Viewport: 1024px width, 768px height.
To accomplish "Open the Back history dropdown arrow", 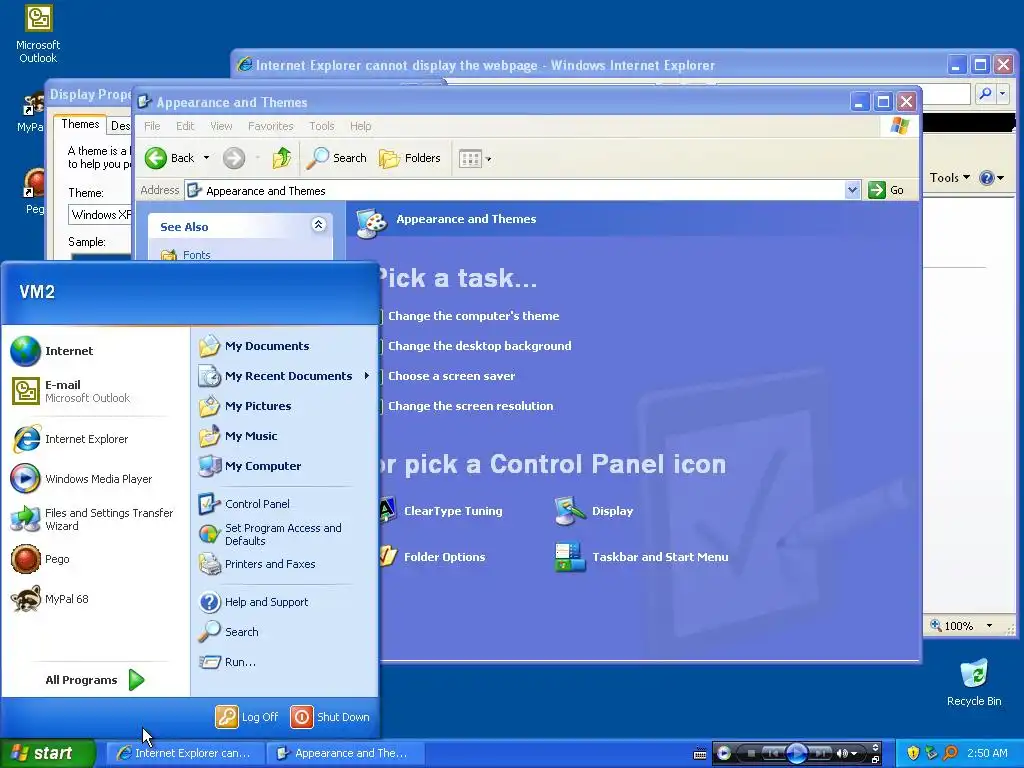I will 206,157.
